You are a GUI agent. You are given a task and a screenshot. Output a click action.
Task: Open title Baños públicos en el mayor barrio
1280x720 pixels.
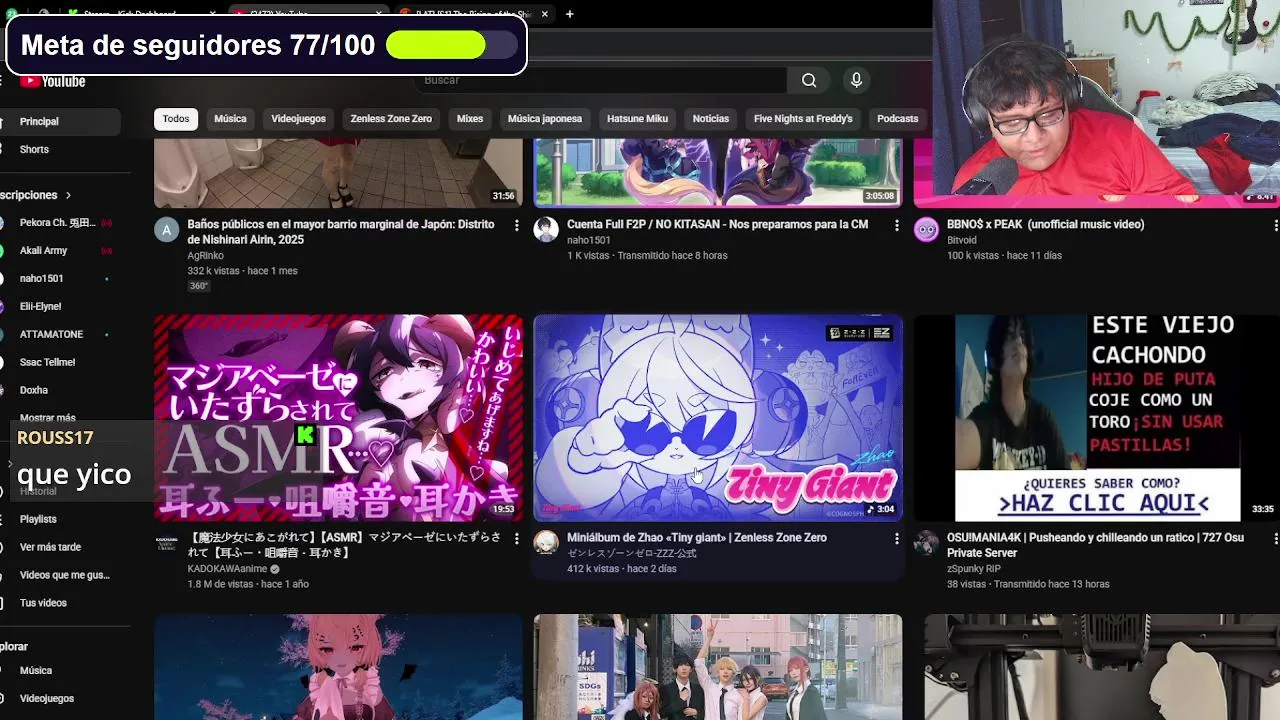point(341,232)
